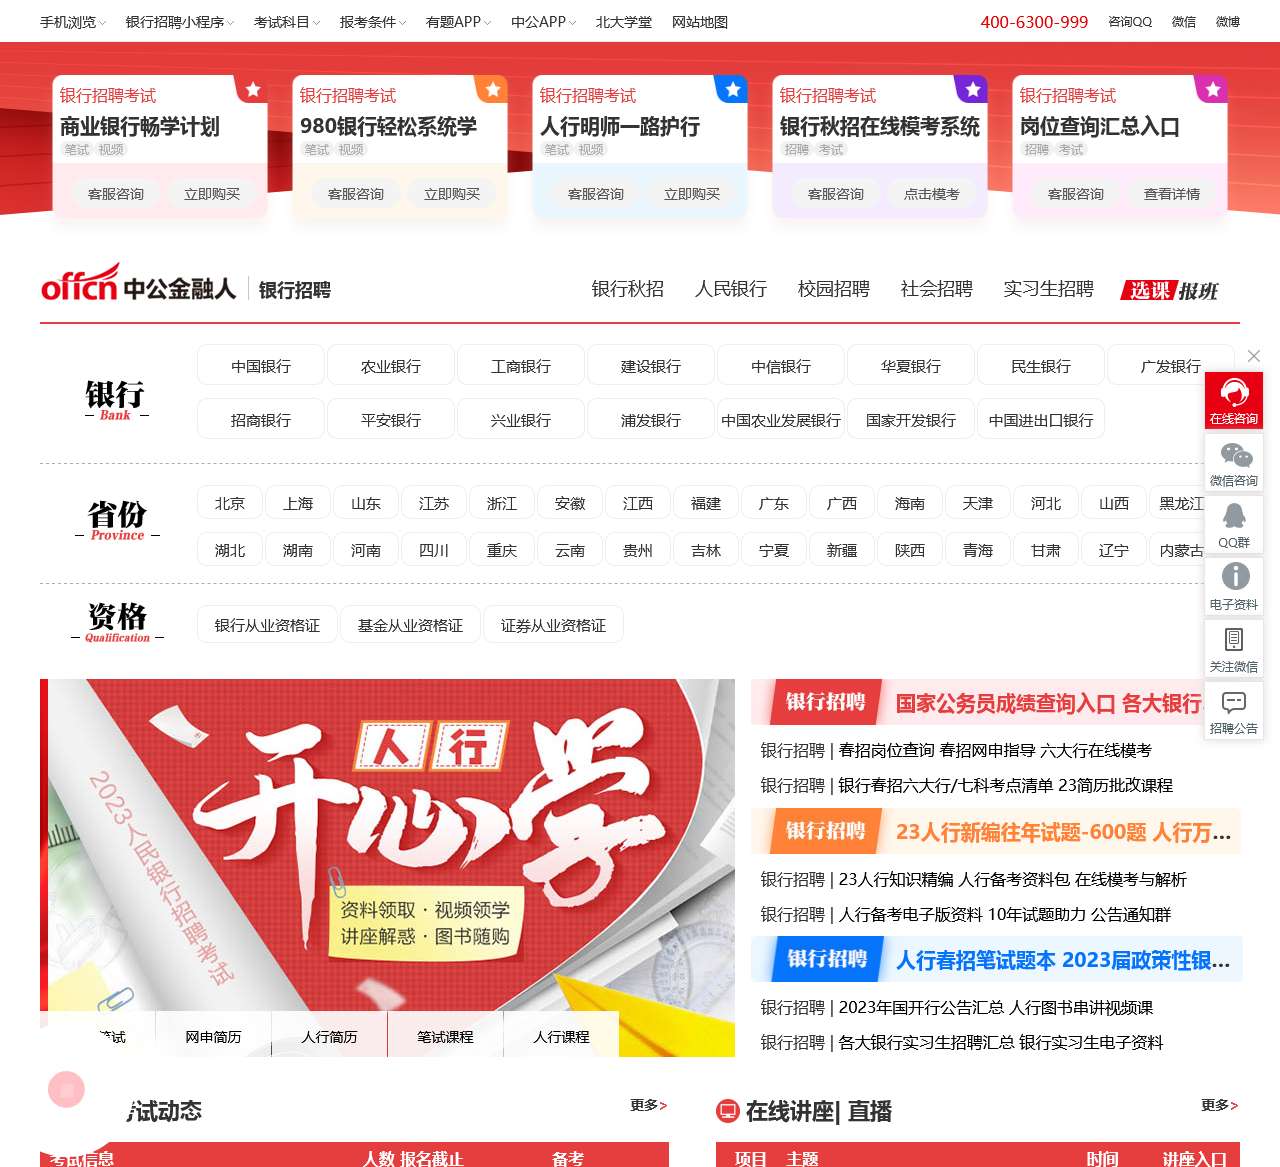The height and width of the screenshot is (1167, 1280).
Task: Choose 农业银行 bank button
Action: (x=391, y=366)
